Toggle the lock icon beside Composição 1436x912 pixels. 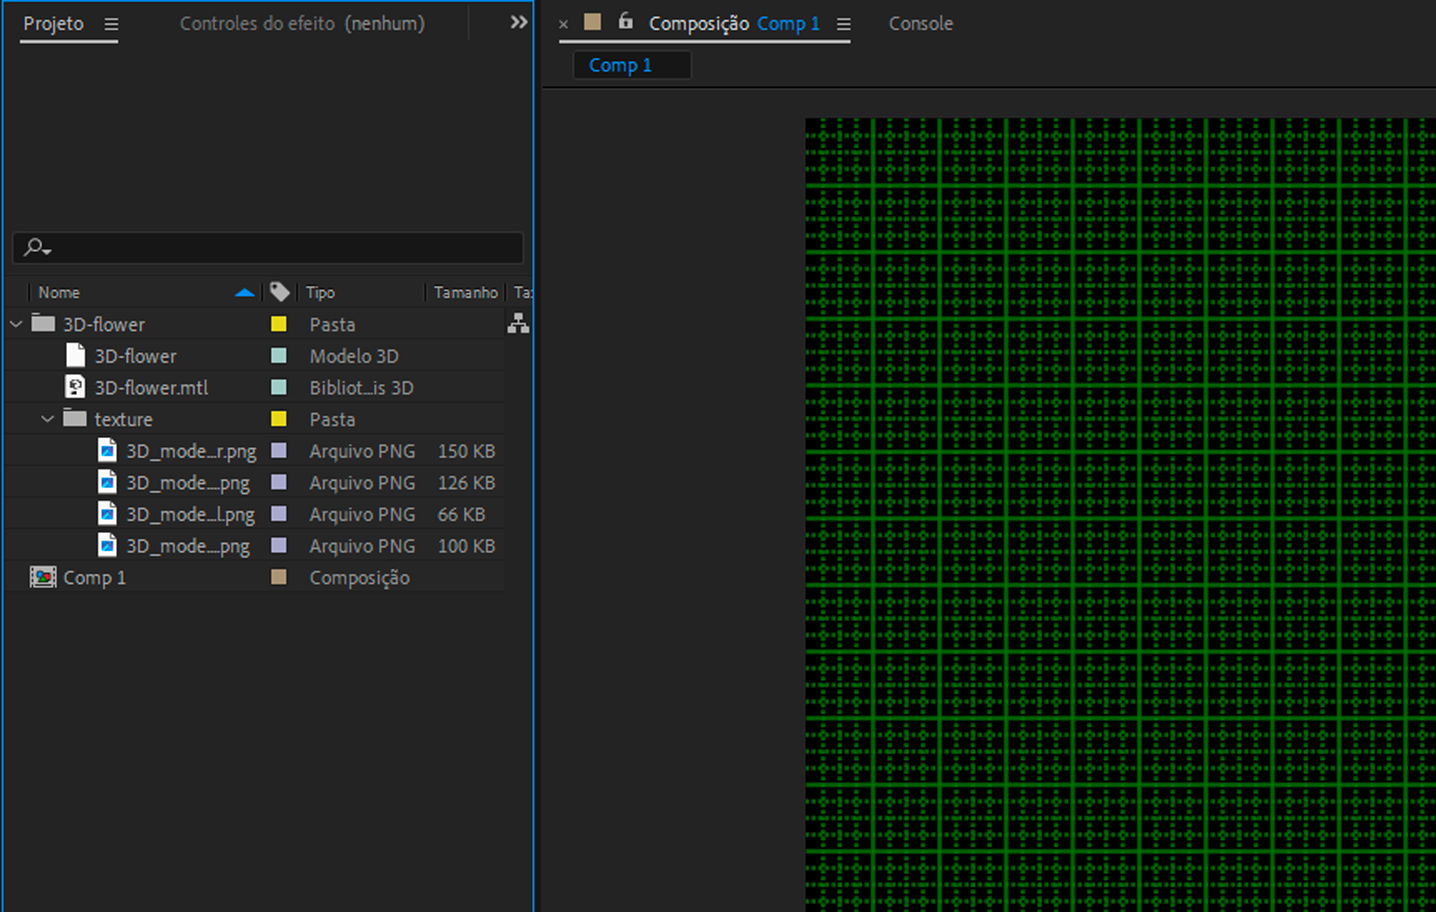(x=625, y=21)
